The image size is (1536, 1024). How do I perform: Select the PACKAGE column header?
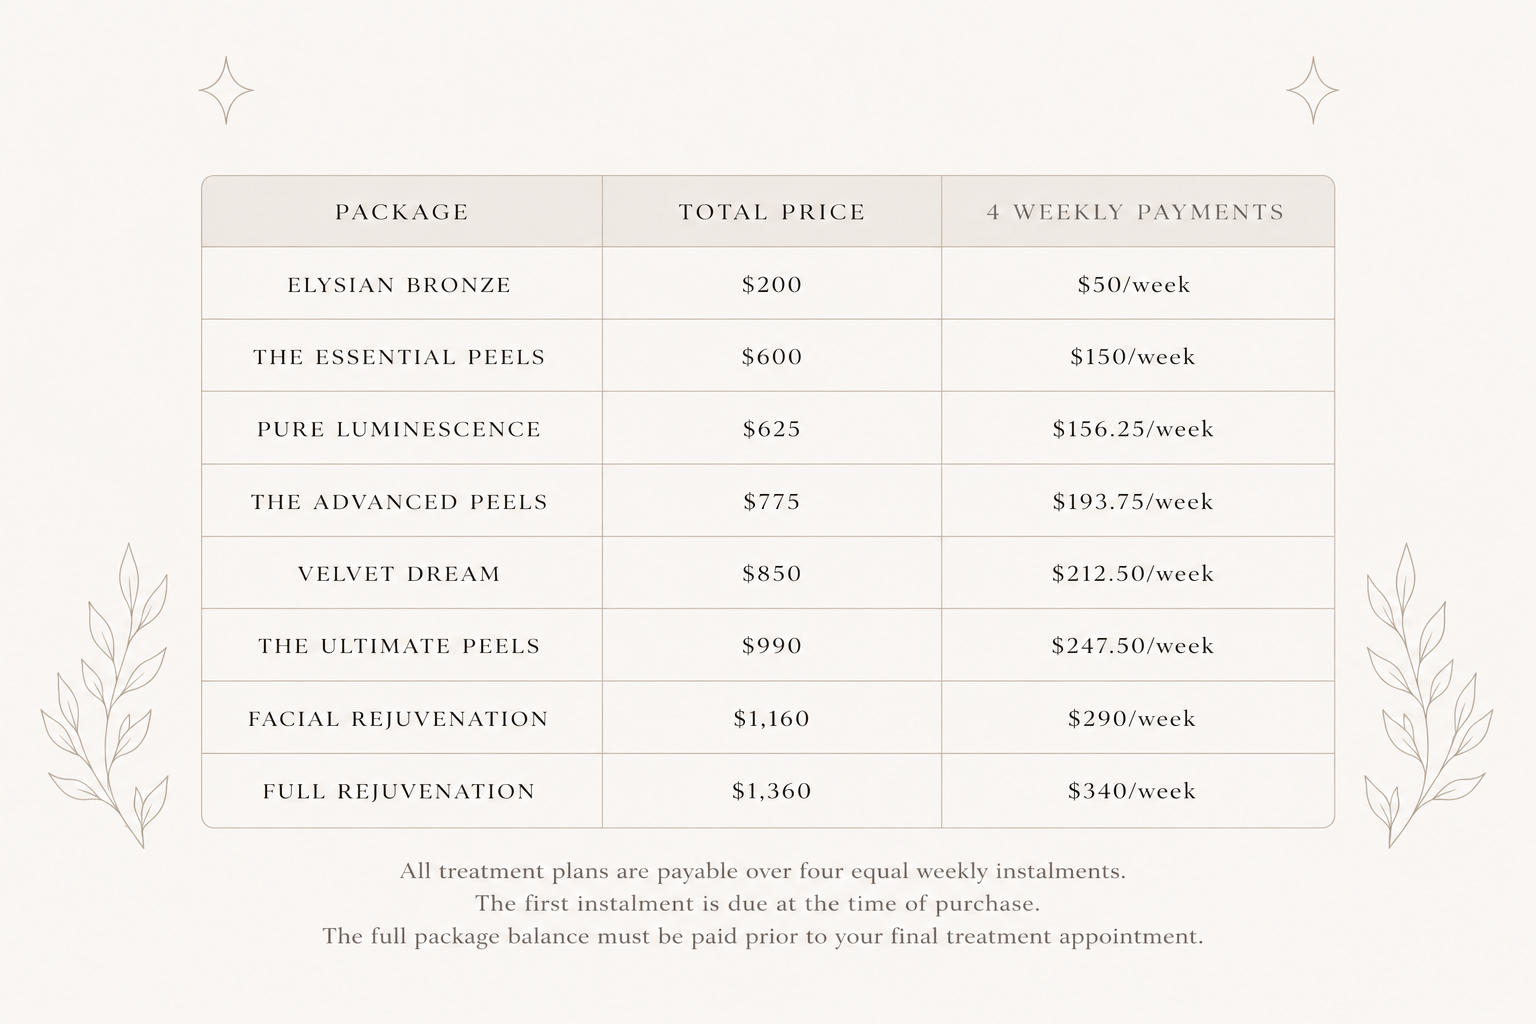point(402,212)
